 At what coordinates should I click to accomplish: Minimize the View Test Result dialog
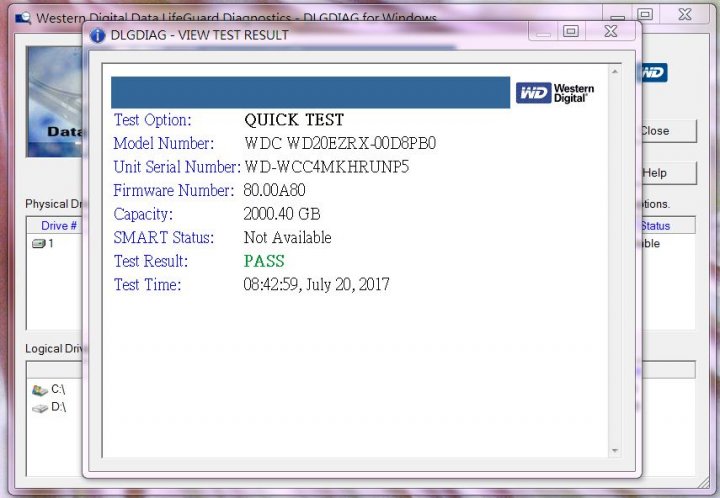pos(543,31)
